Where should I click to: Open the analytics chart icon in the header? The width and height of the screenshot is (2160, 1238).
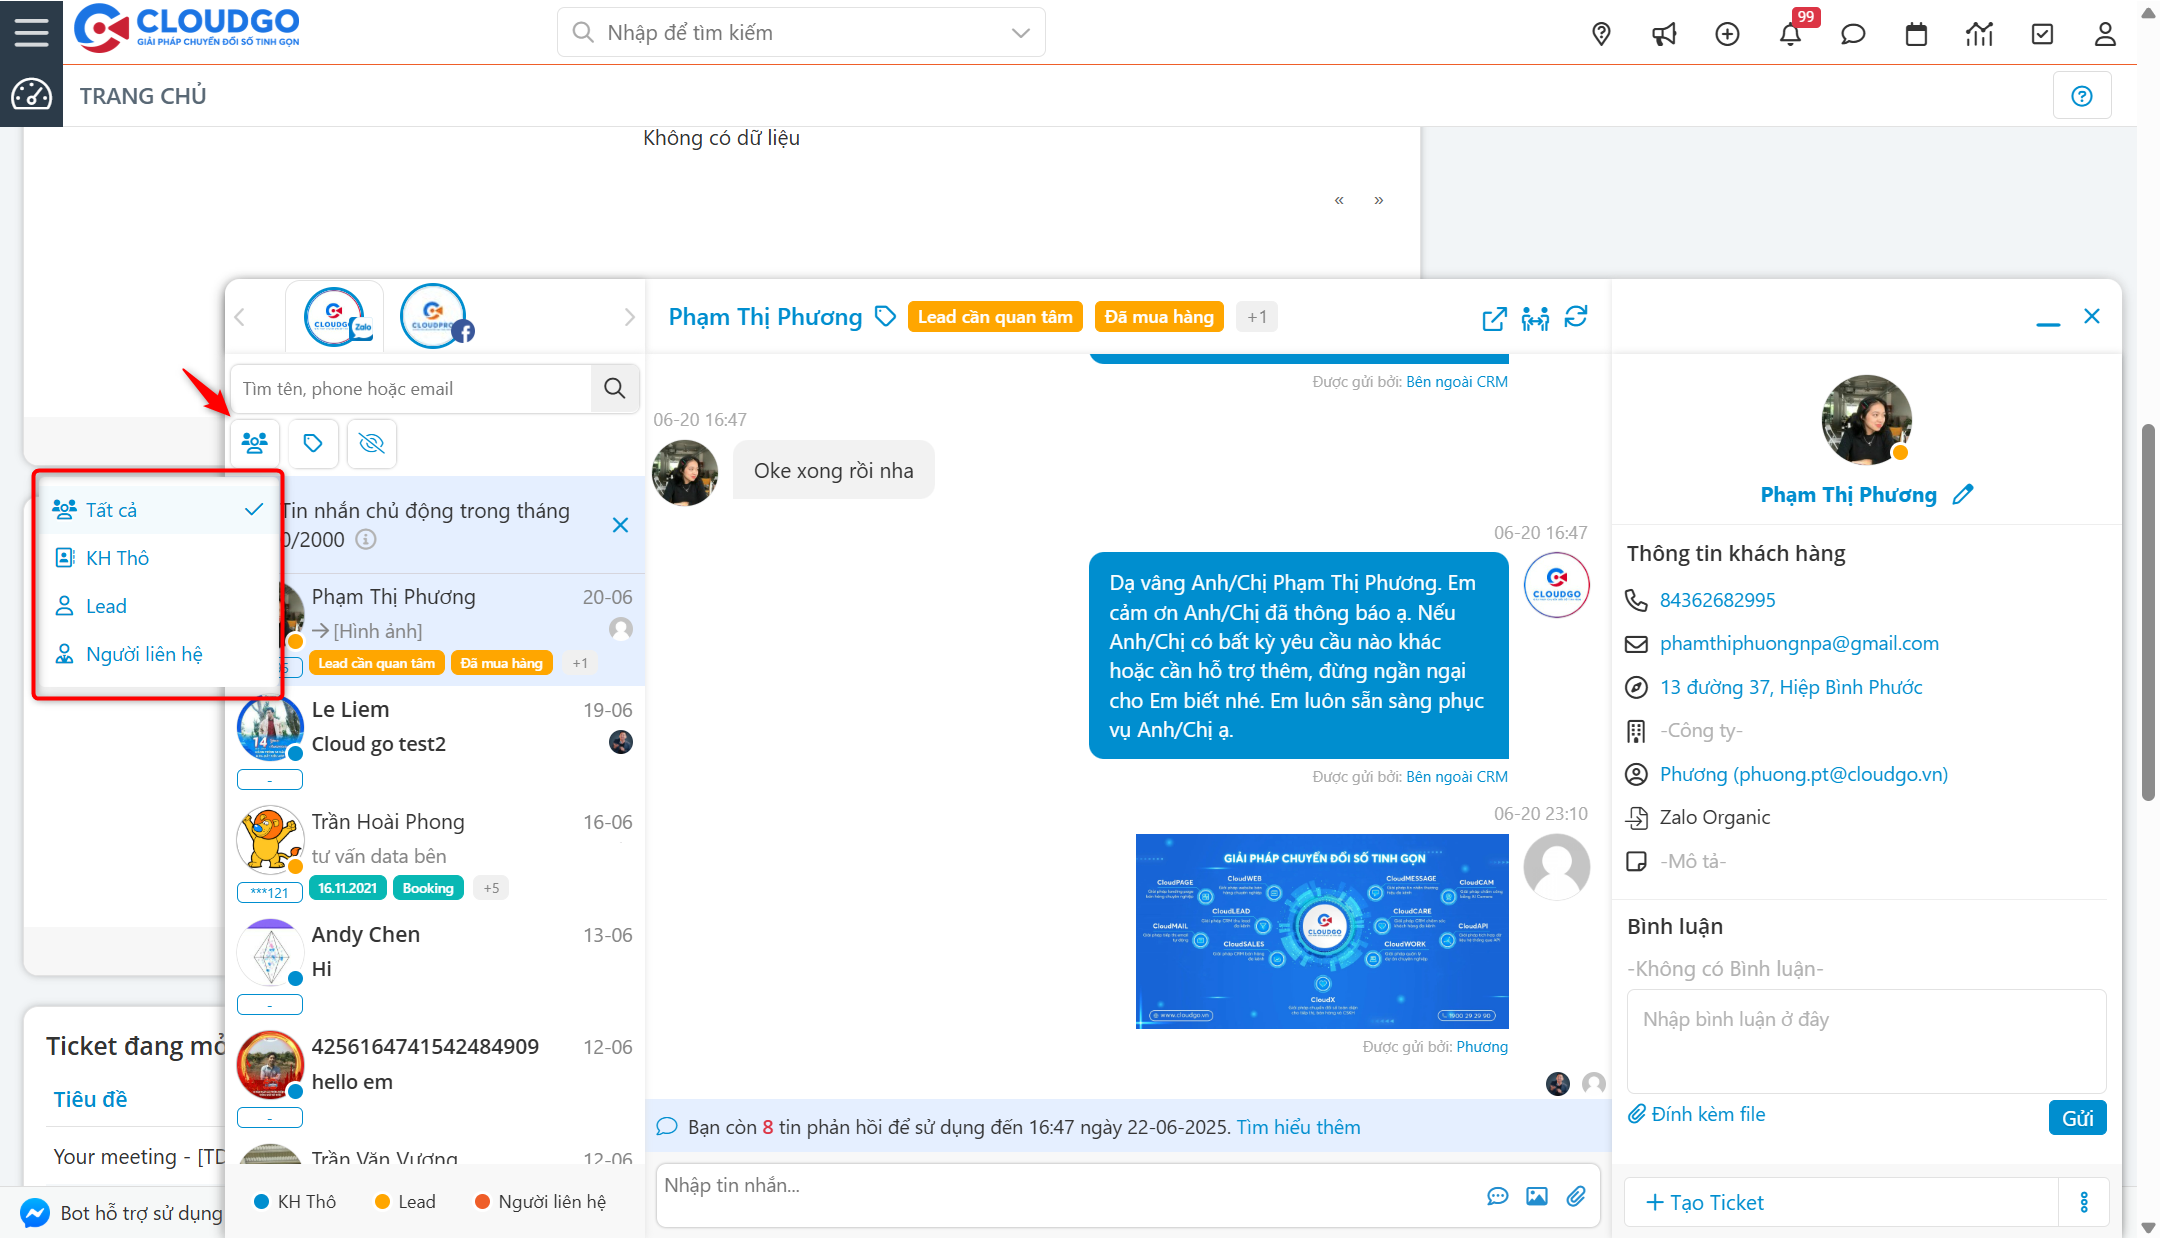1979,33
